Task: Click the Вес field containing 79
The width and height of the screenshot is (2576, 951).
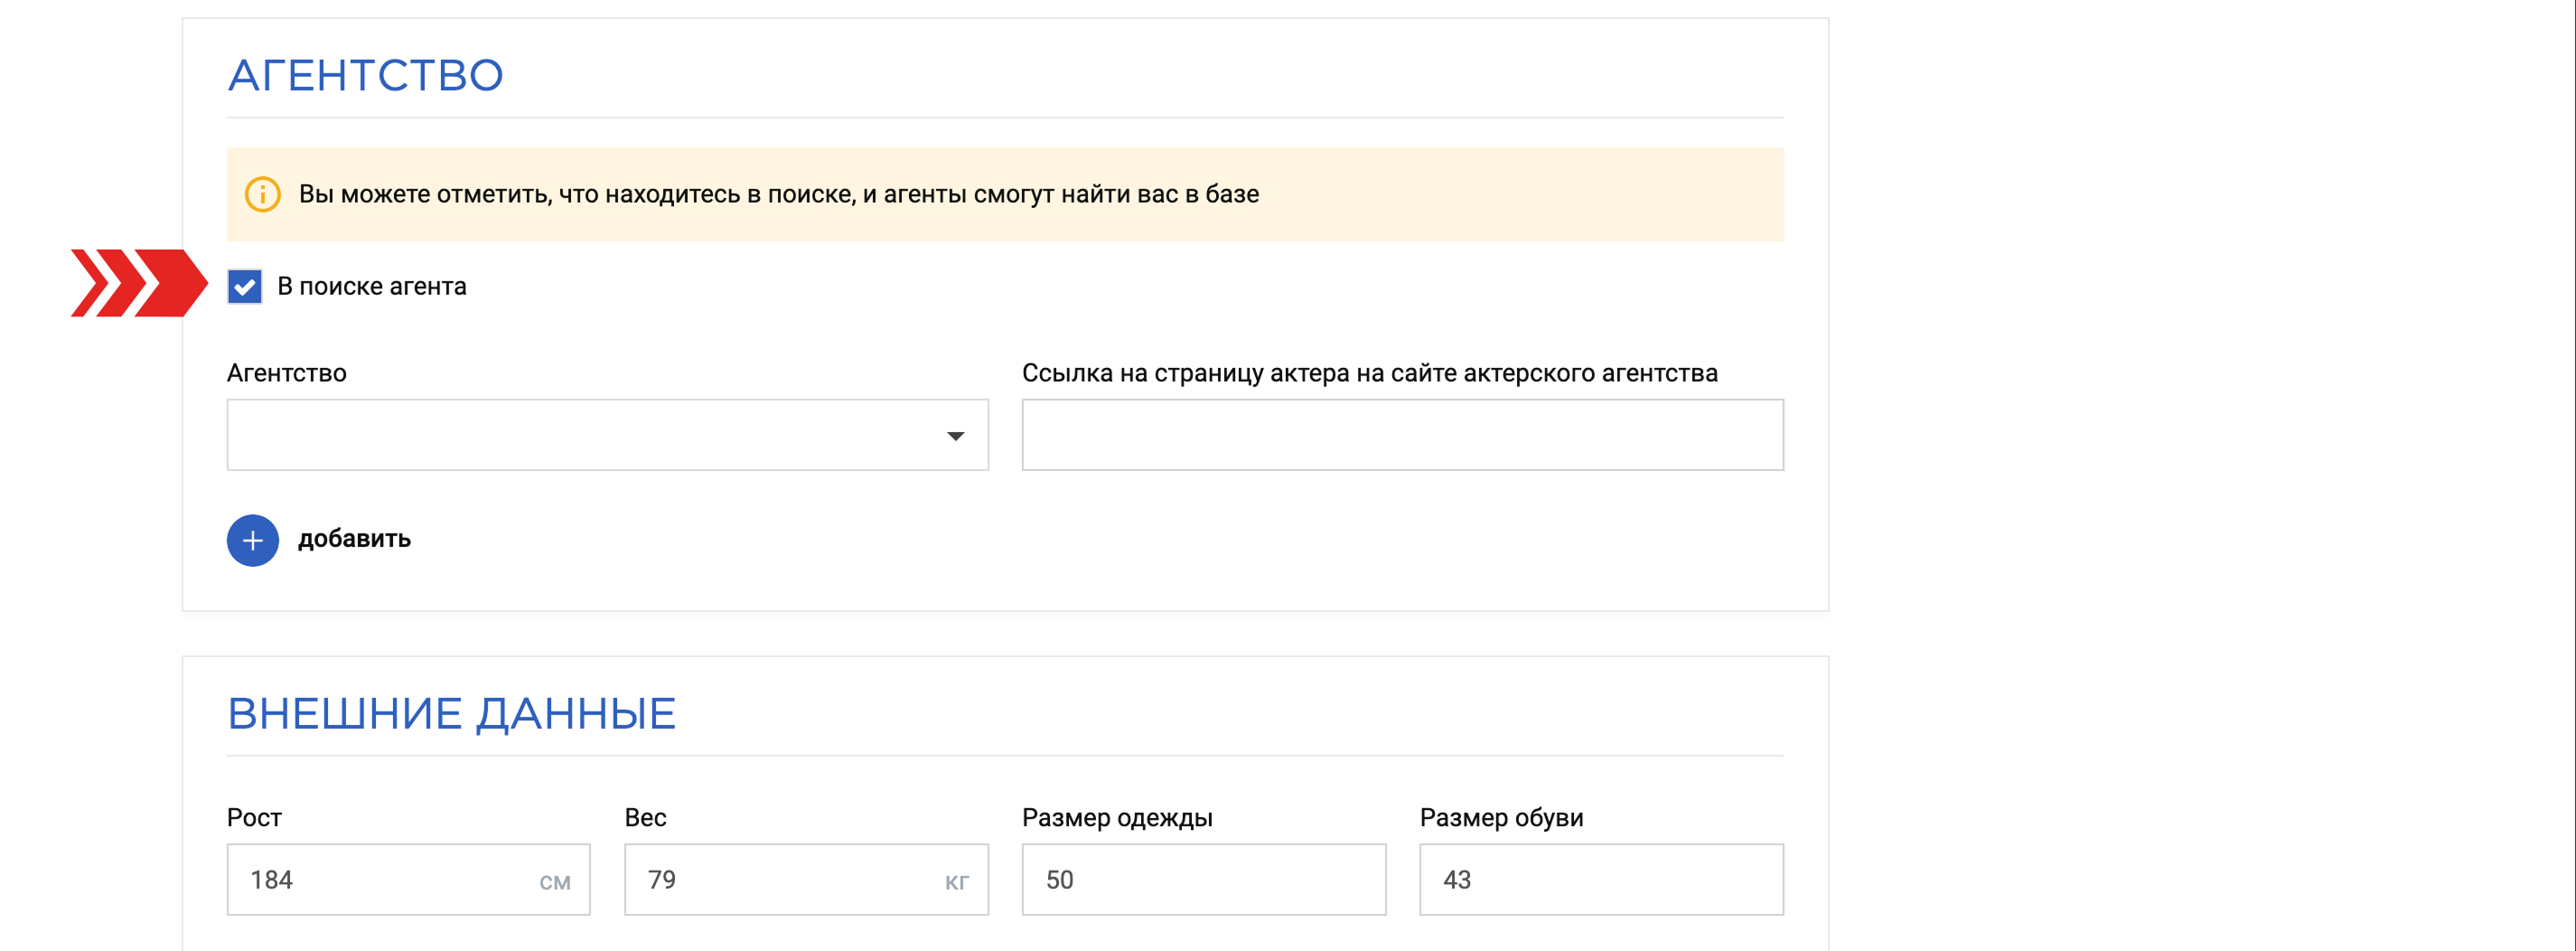Action: (806, 879)
